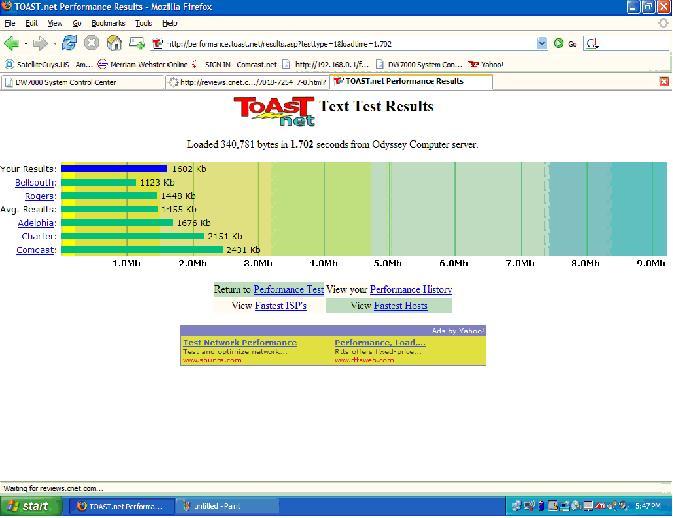Open the Adelphia ISP link
Viewport: 673px width, 518px height.
[x=36, y=223]
